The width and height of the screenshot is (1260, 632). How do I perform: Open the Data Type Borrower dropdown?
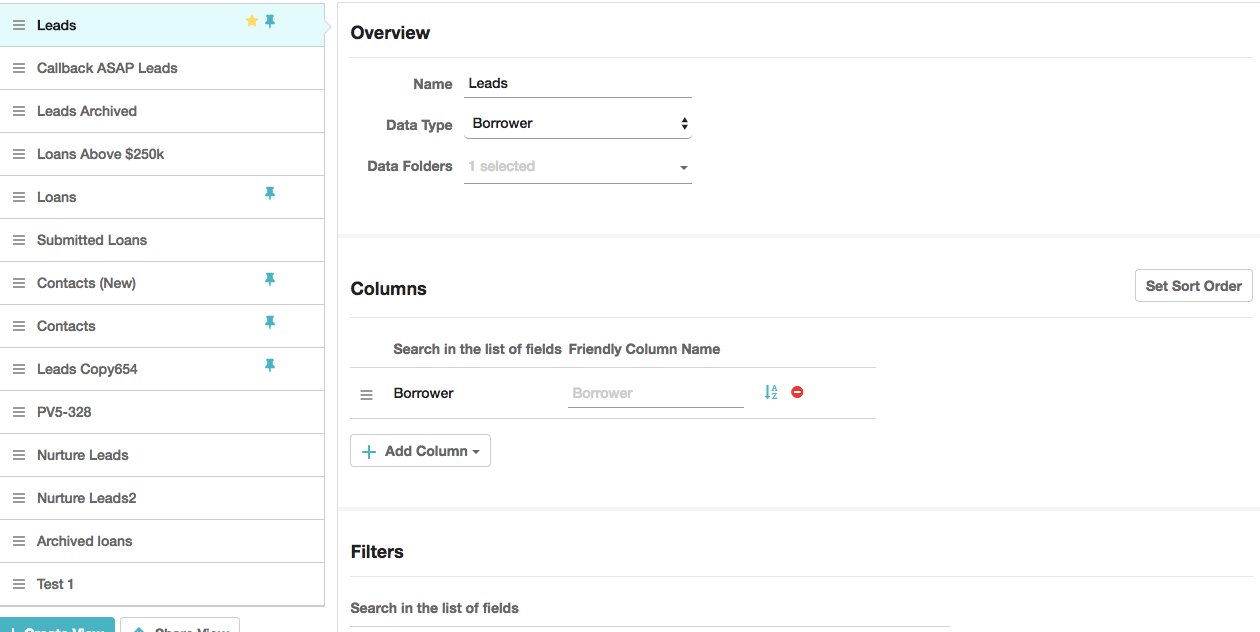[578, 124]
